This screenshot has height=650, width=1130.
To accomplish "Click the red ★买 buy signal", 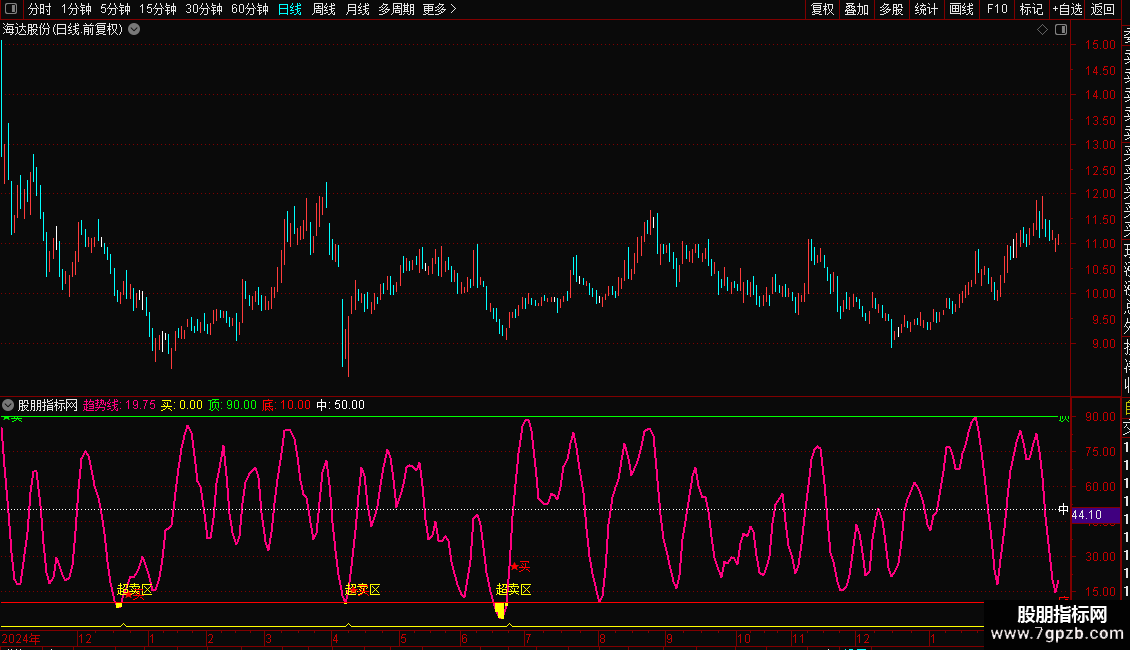I will (x=520, y=566).
